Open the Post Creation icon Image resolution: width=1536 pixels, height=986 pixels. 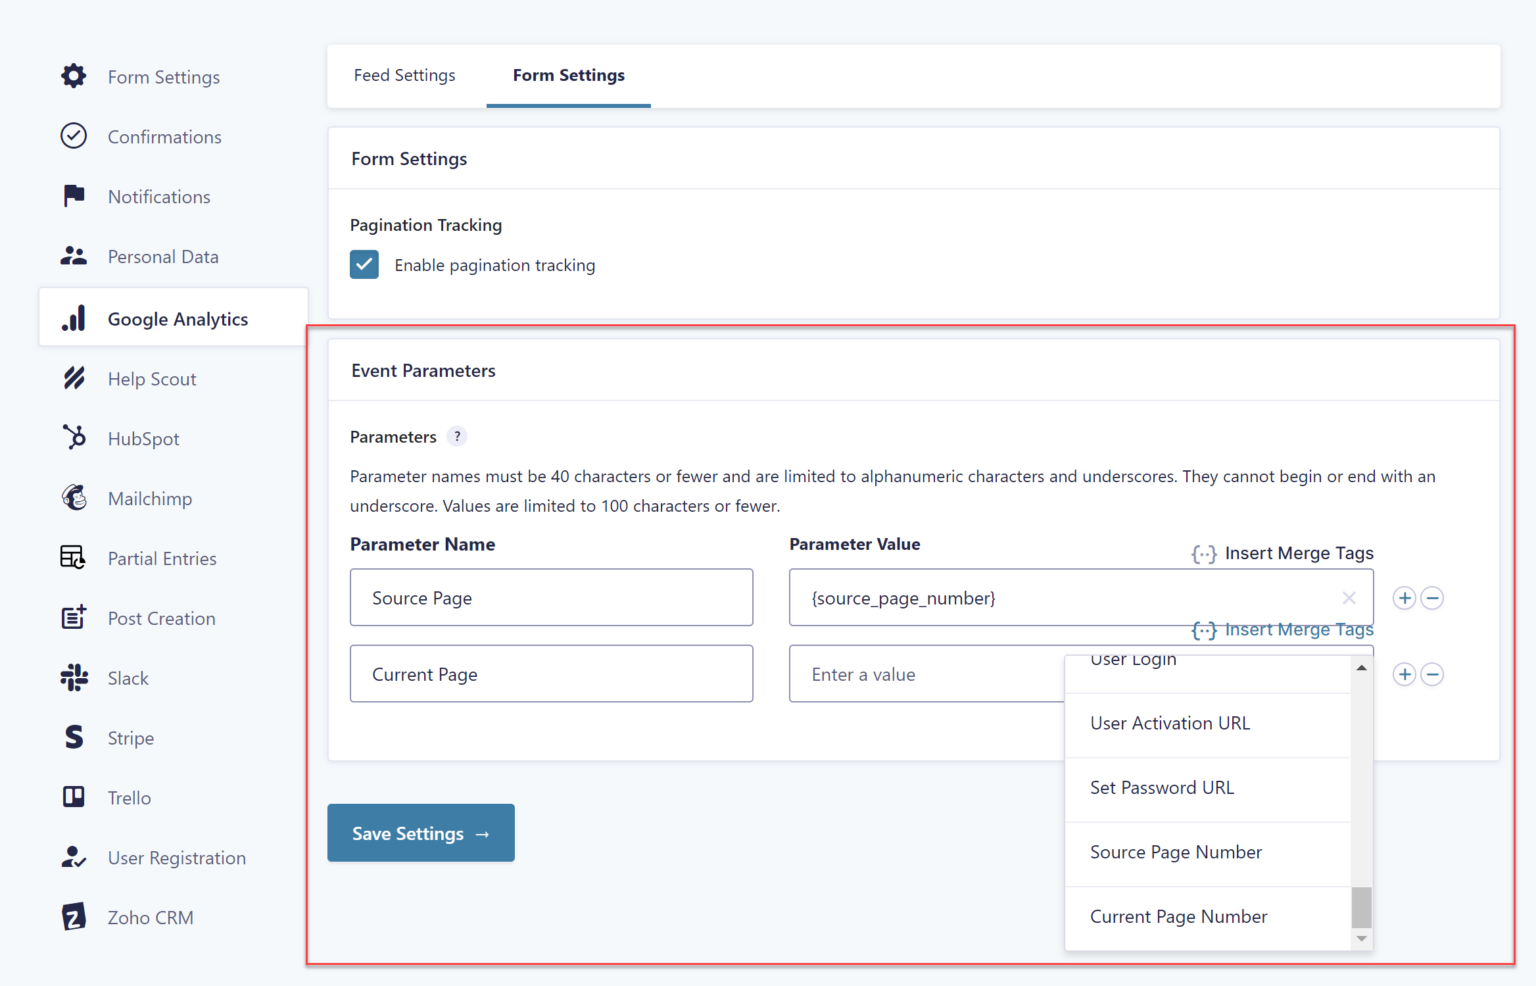74,618
